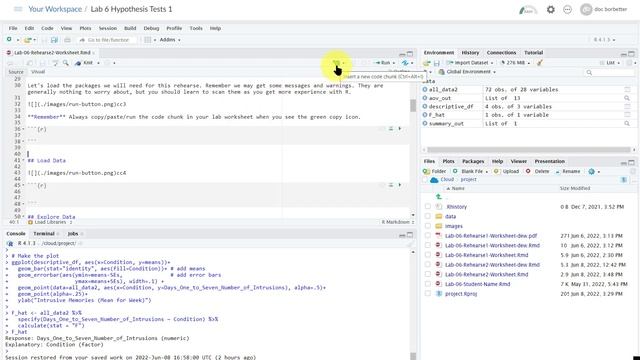Screen dimensions: 640x360
Task: Click the publish icon in editor toolbar
Action: coord(405,63)
